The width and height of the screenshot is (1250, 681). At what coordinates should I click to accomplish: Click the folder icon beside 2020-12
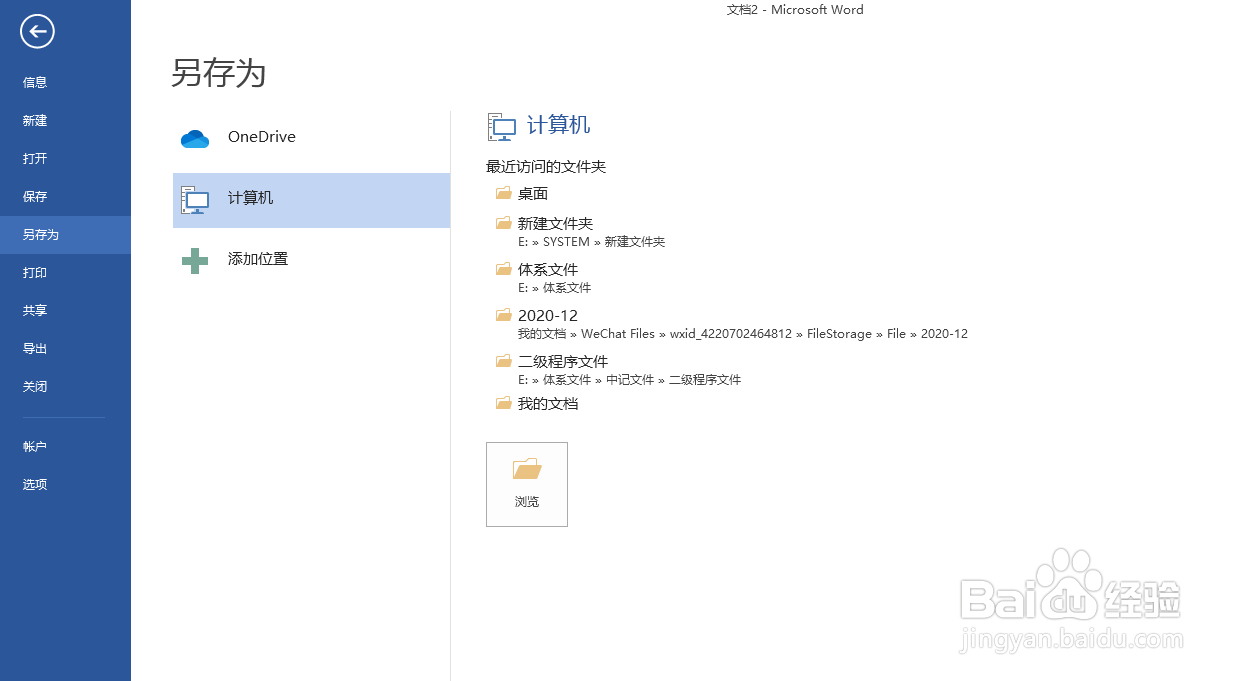[504, 315]
